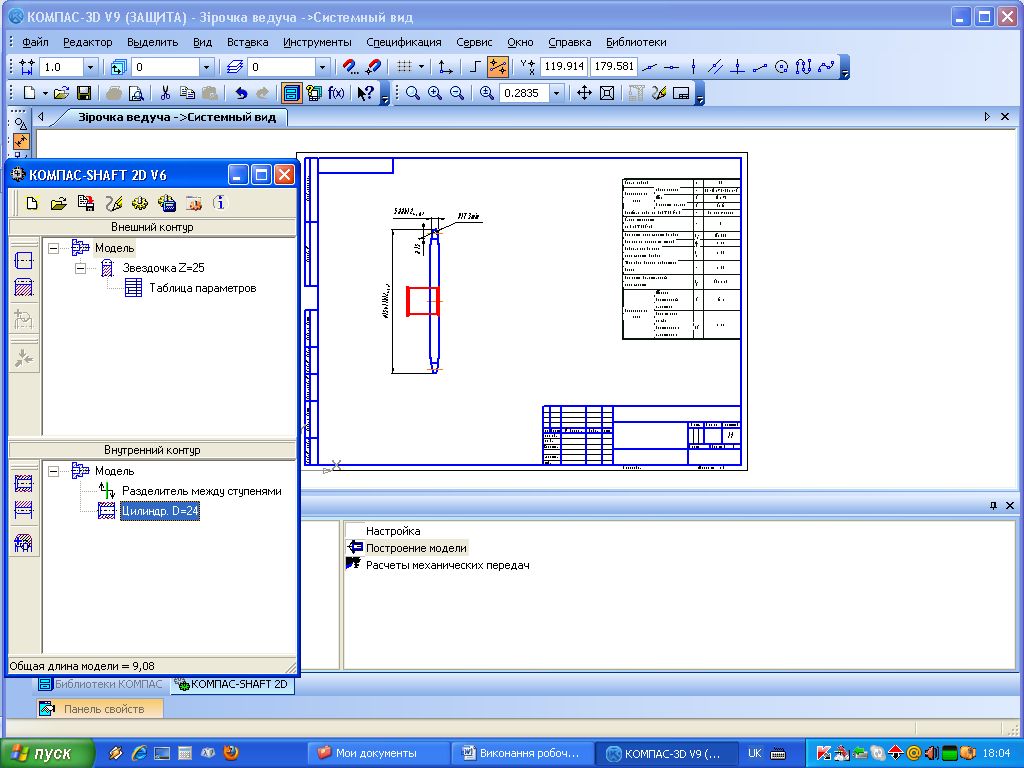1024x768 pixels.
Task: Open the Инструменты menu
Action: pyautogui.click(x=317, y=42)
